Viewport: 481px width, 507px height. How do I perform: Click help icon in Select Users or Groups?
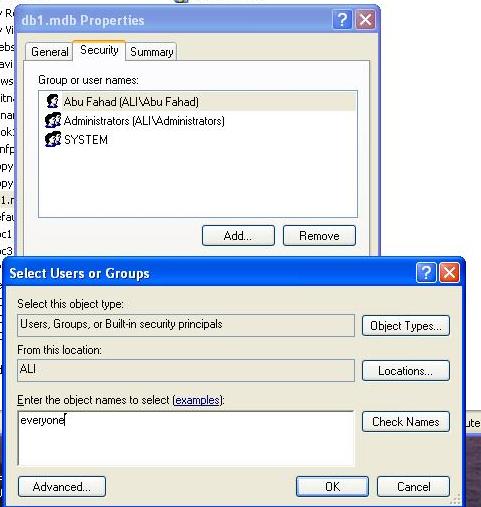(426, 273)
